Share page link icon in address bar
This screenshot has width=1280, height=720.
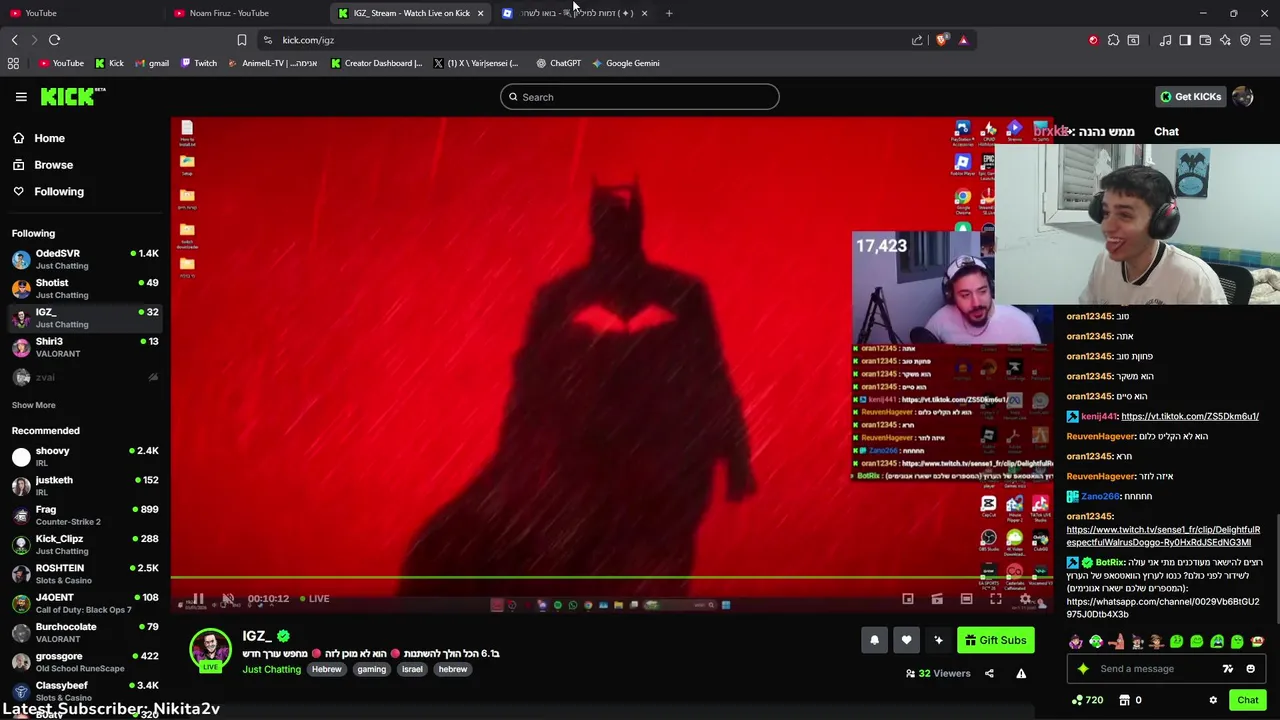(917, 40)
